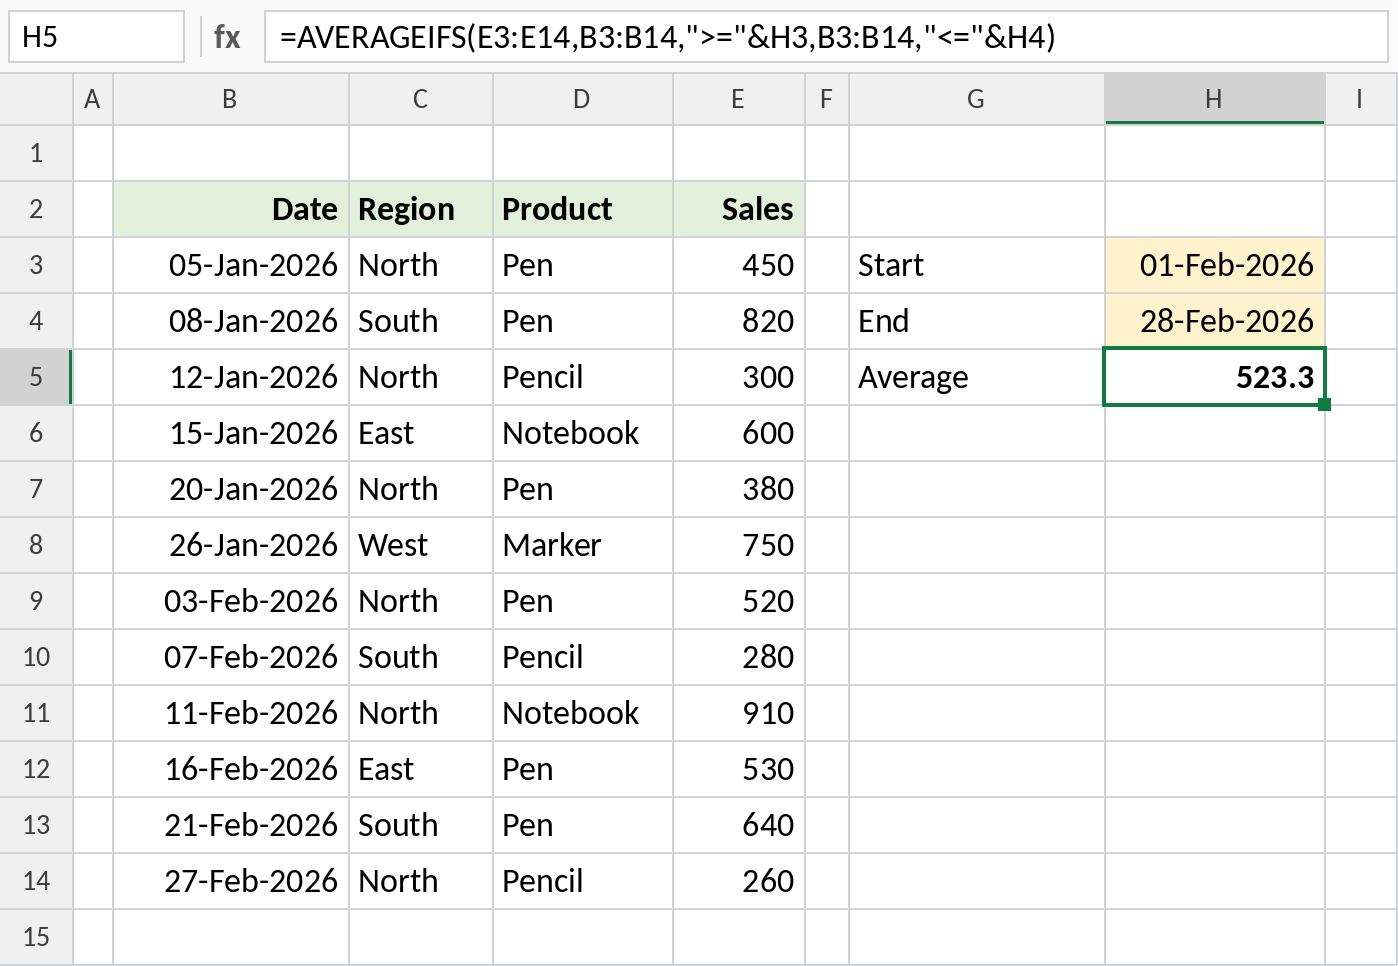This screenshot has height=966, width=1398.
Task: Select column E header
Action: tap(739, 99)
